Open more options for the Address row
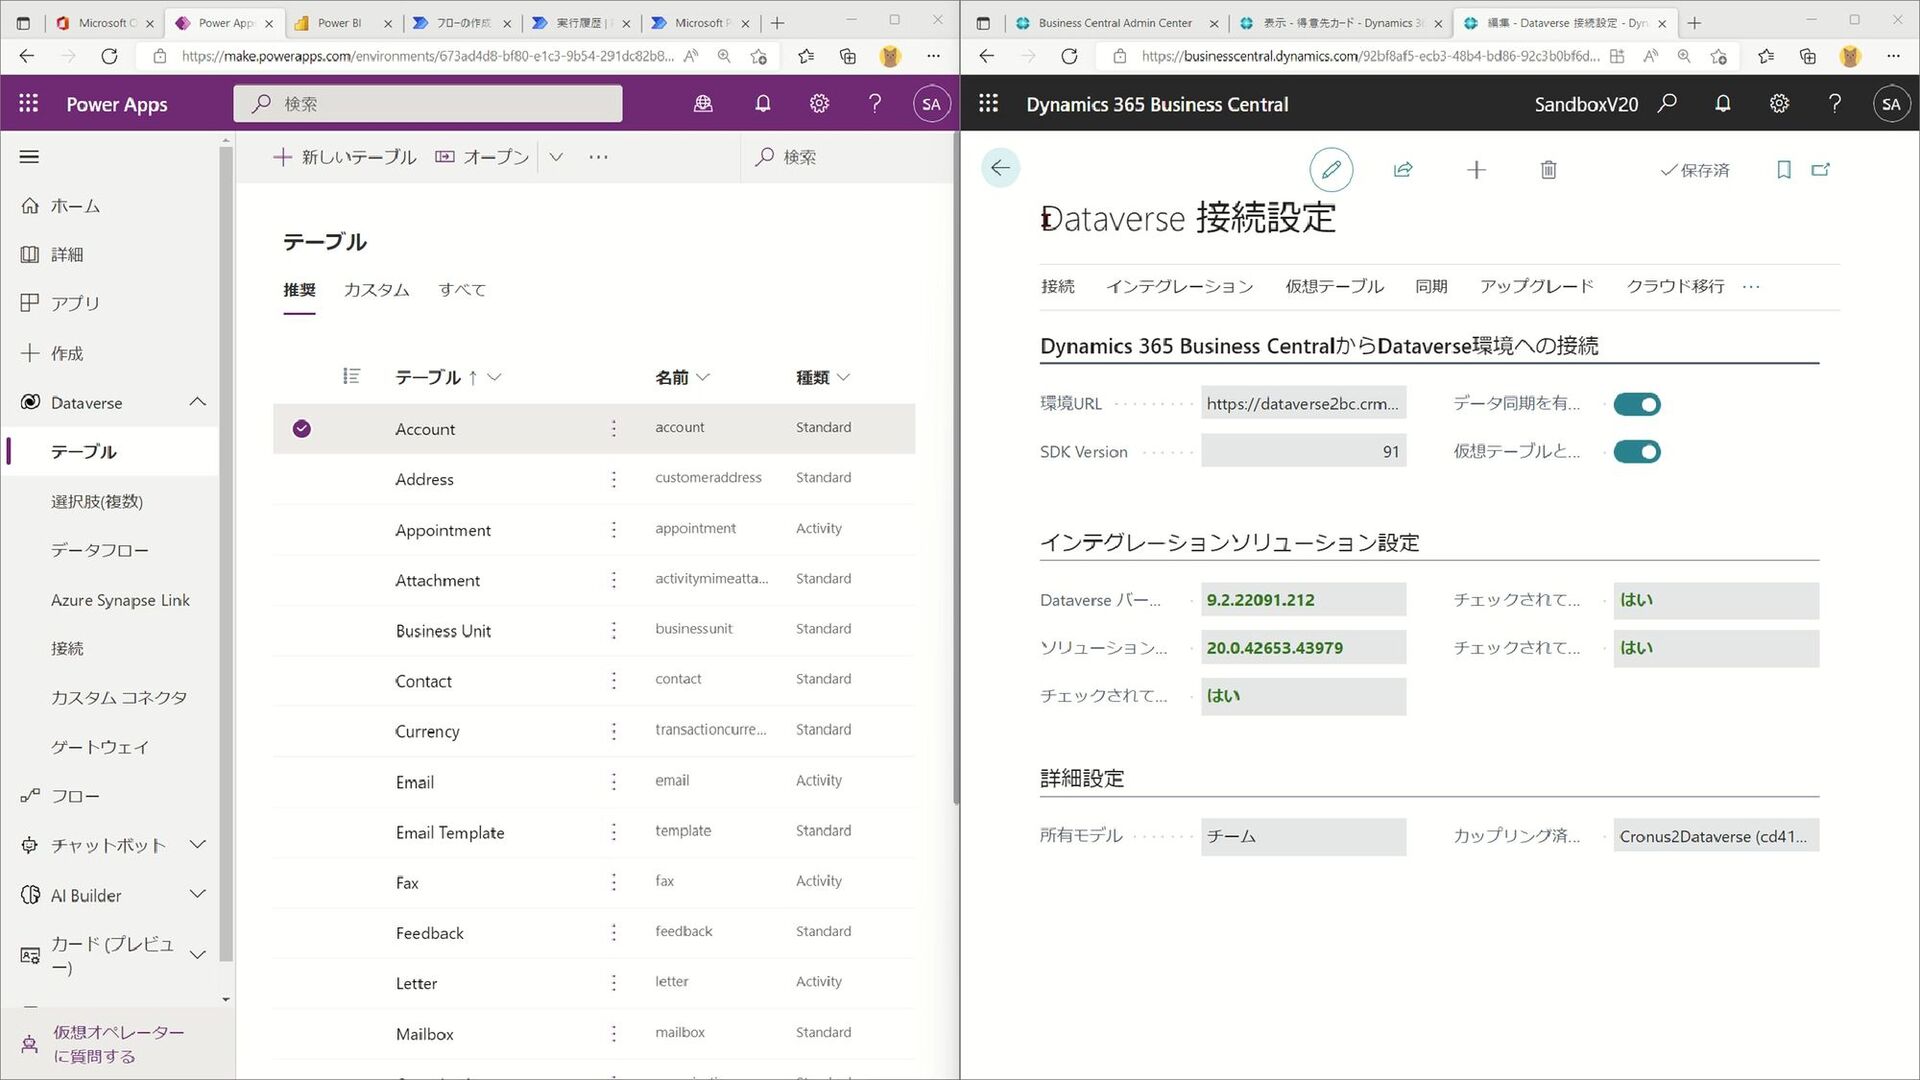Viewport: 1920px width, 1080px height. pos(614,479)
